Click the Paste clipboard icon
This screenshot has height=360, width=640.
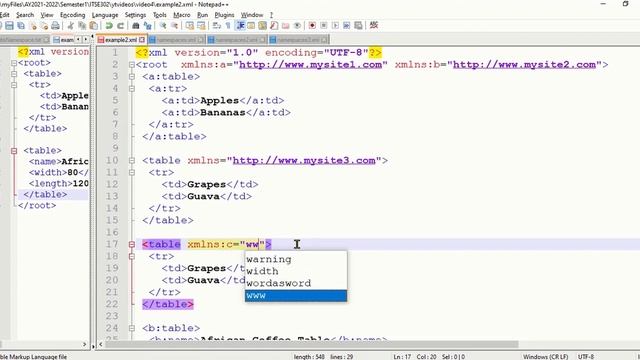pos(93,26)
